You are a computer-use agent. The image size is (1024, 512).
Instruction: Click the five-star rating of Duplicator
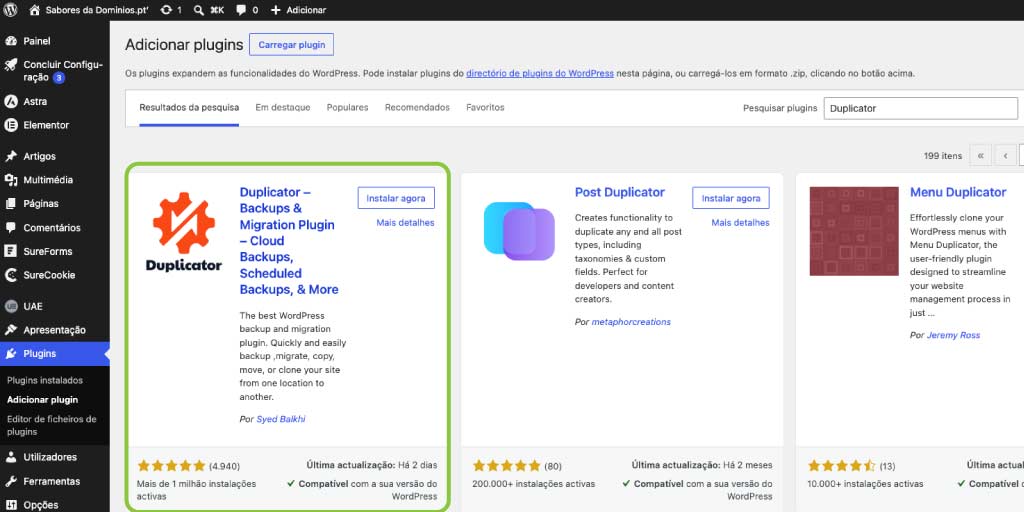[172, 466]
